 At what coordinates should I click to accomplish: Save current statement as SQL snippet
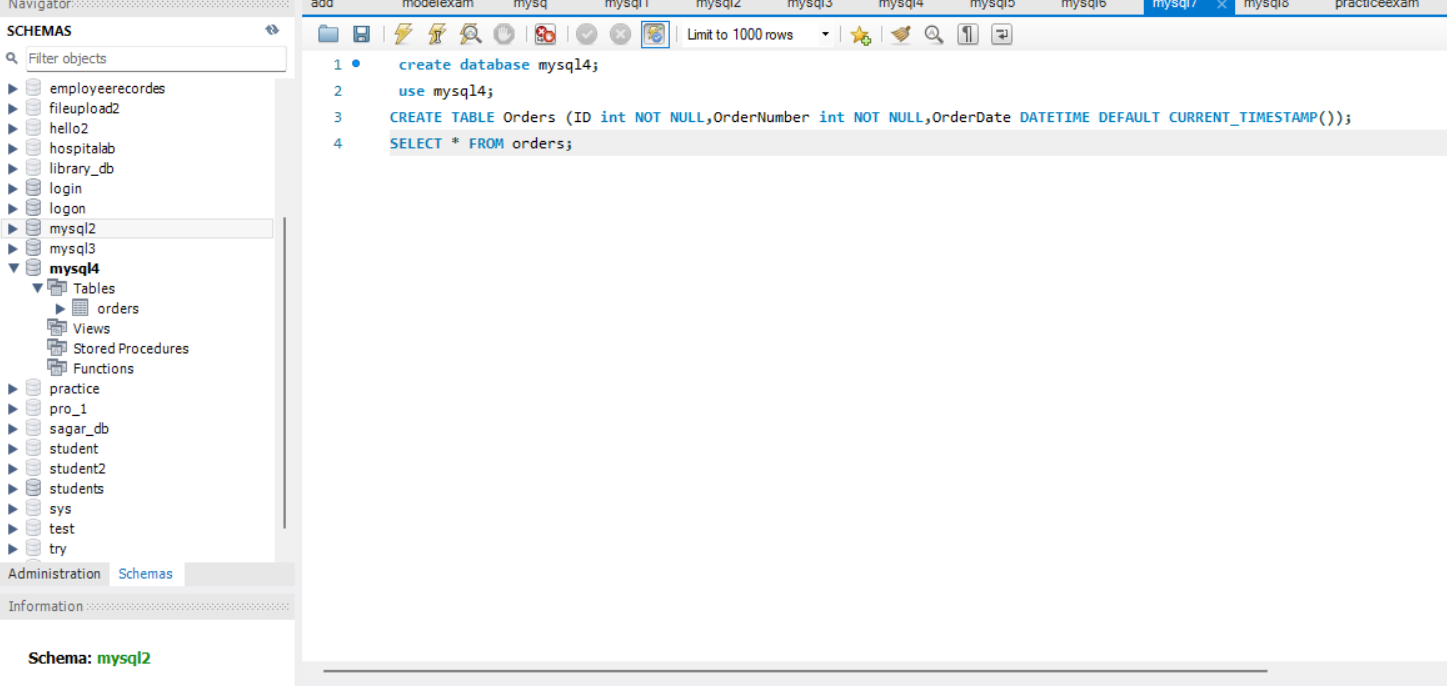(x=861, y=35)
